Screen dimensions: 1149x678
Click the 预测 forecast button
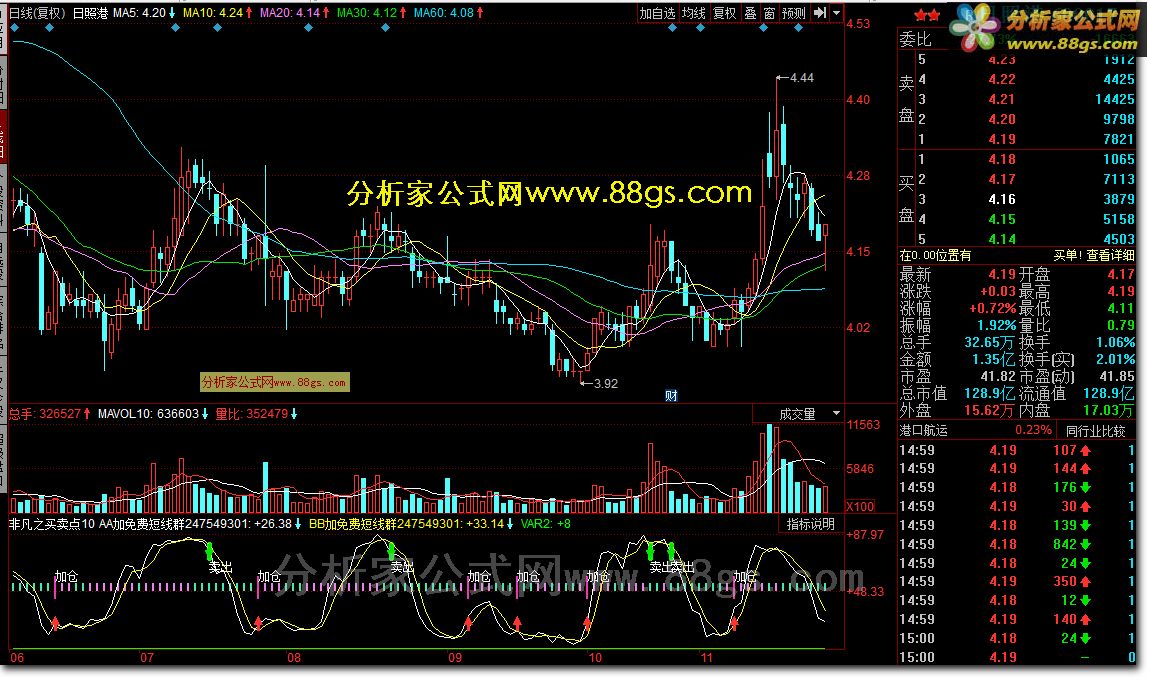coord(794,12)
